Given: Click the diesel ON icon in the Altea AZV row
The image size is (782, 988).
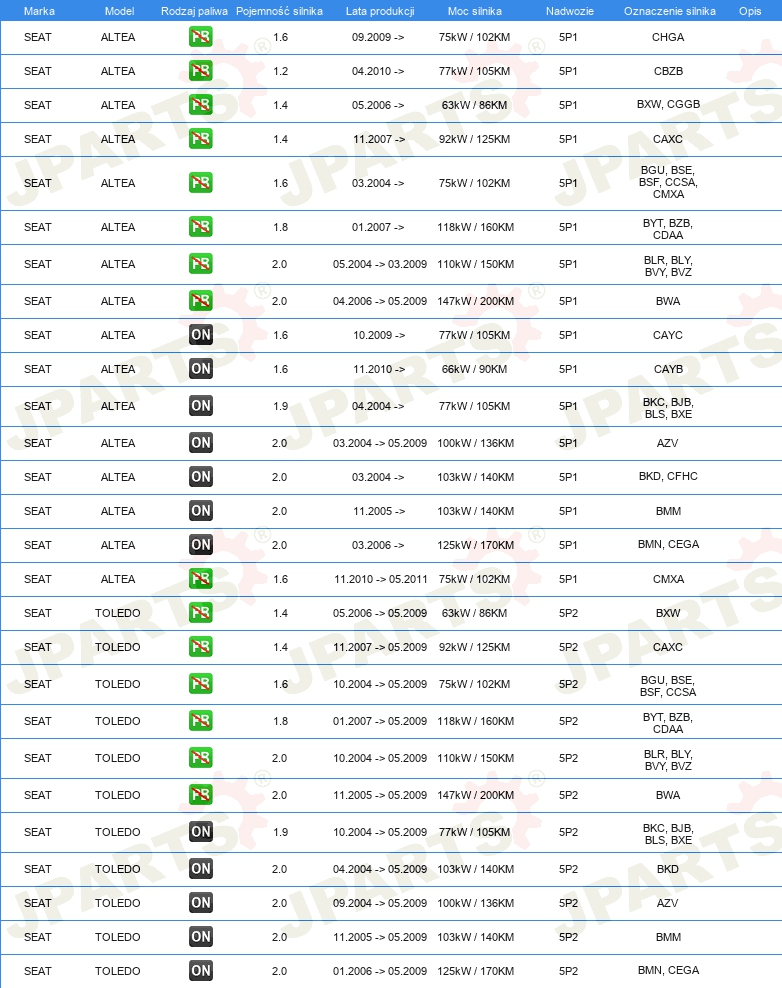Looking at the screenshot, I should [x=200, y=443].
